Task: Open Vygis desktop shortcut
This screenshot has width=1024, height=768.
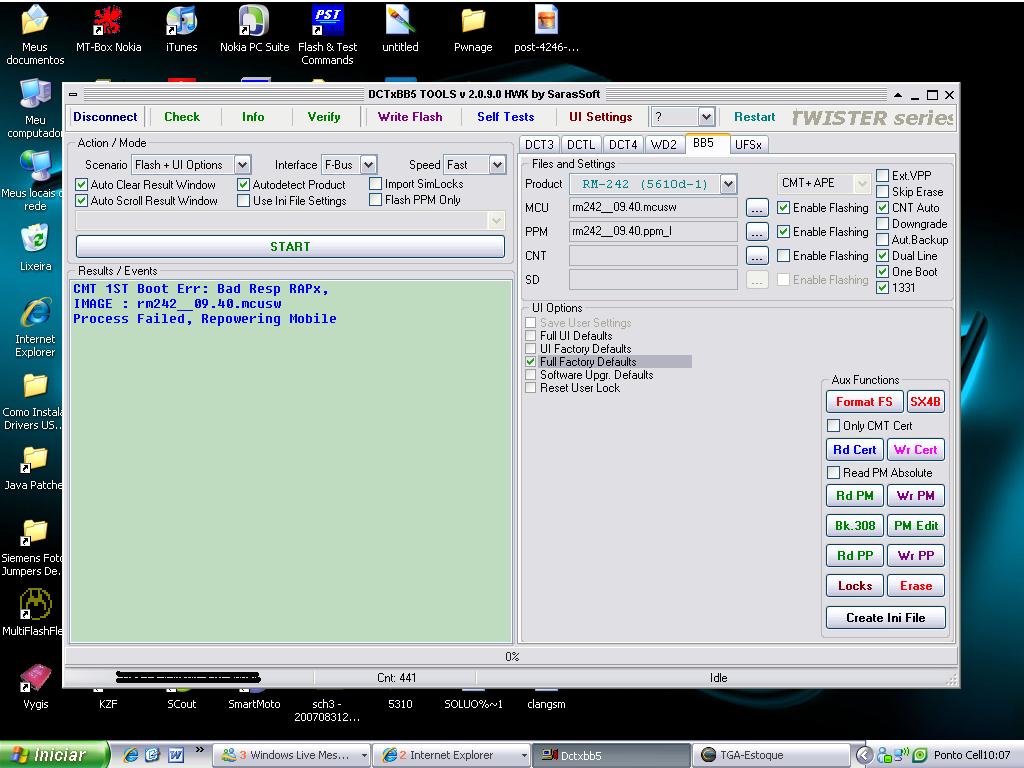Action: click(x=35, y=684)
